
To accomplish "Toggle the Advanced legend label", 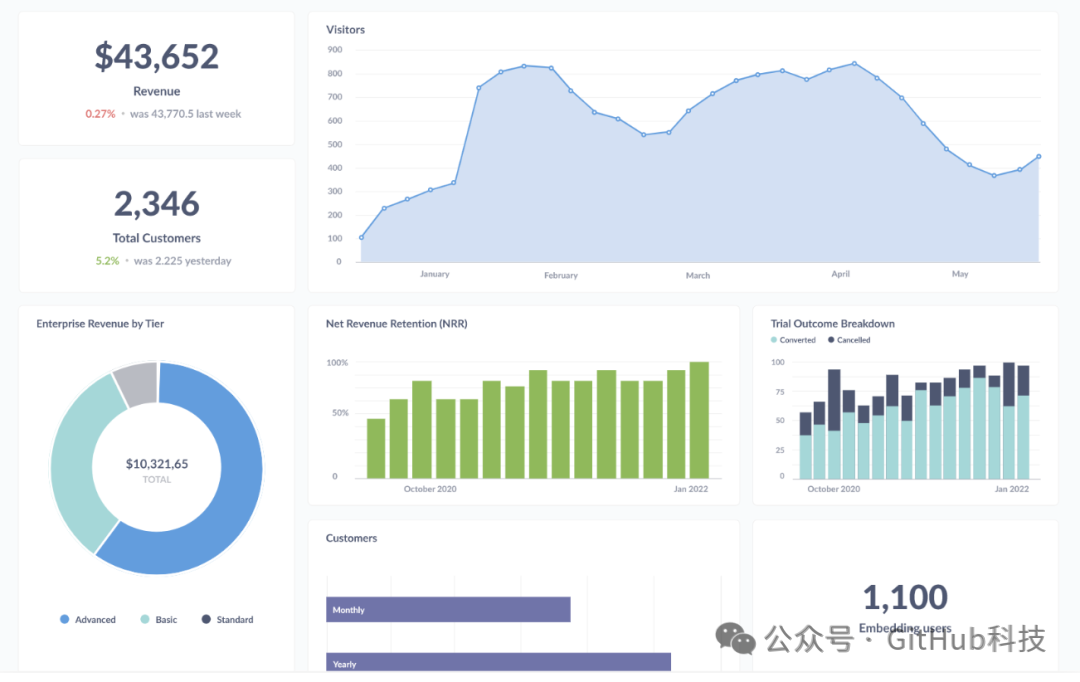I will (x=95, y=619).
